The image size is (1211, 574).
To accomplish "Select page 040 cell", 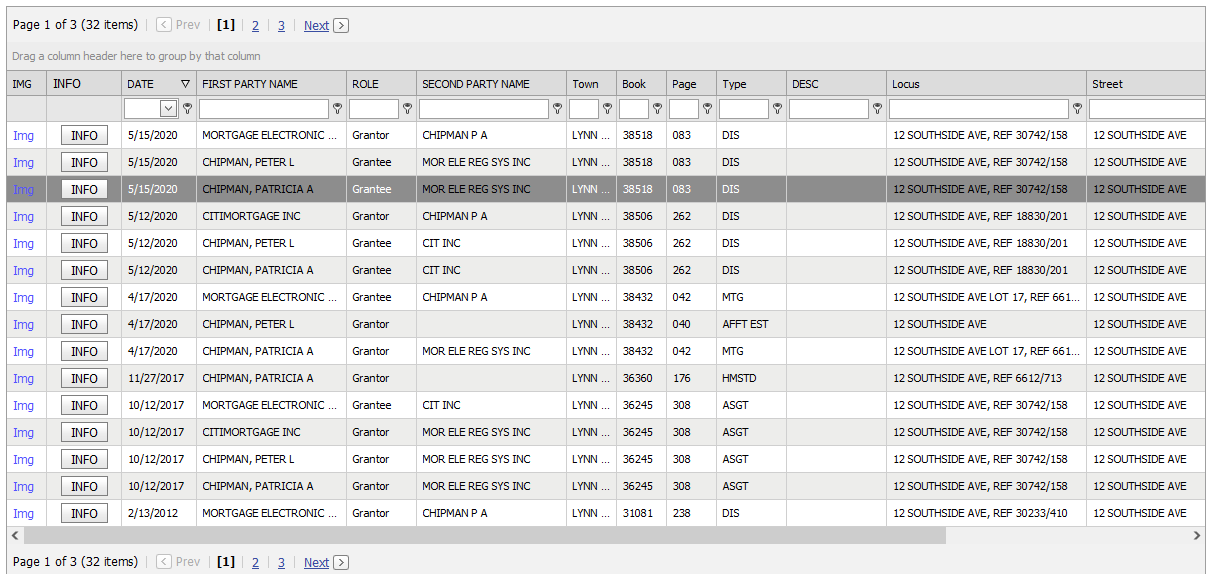I will coord(691,324).
